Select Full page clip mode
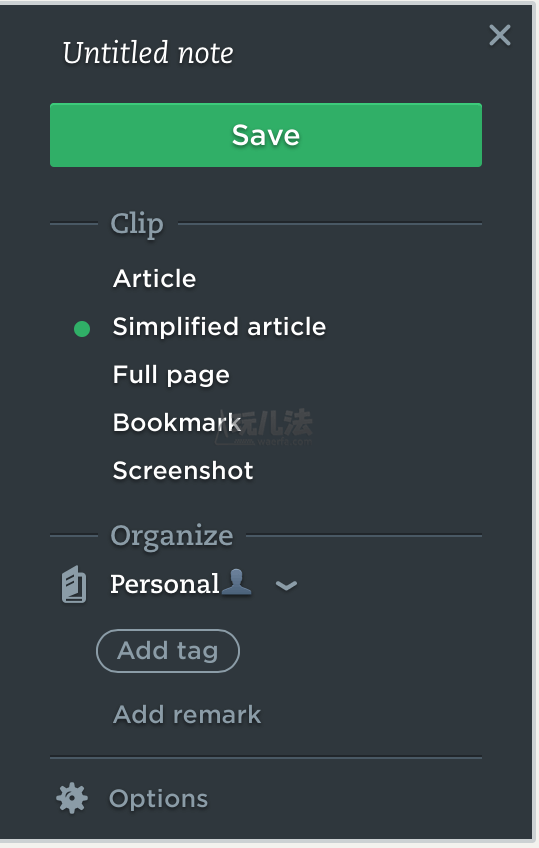This screenshot has width=539, height=848. 171,375
